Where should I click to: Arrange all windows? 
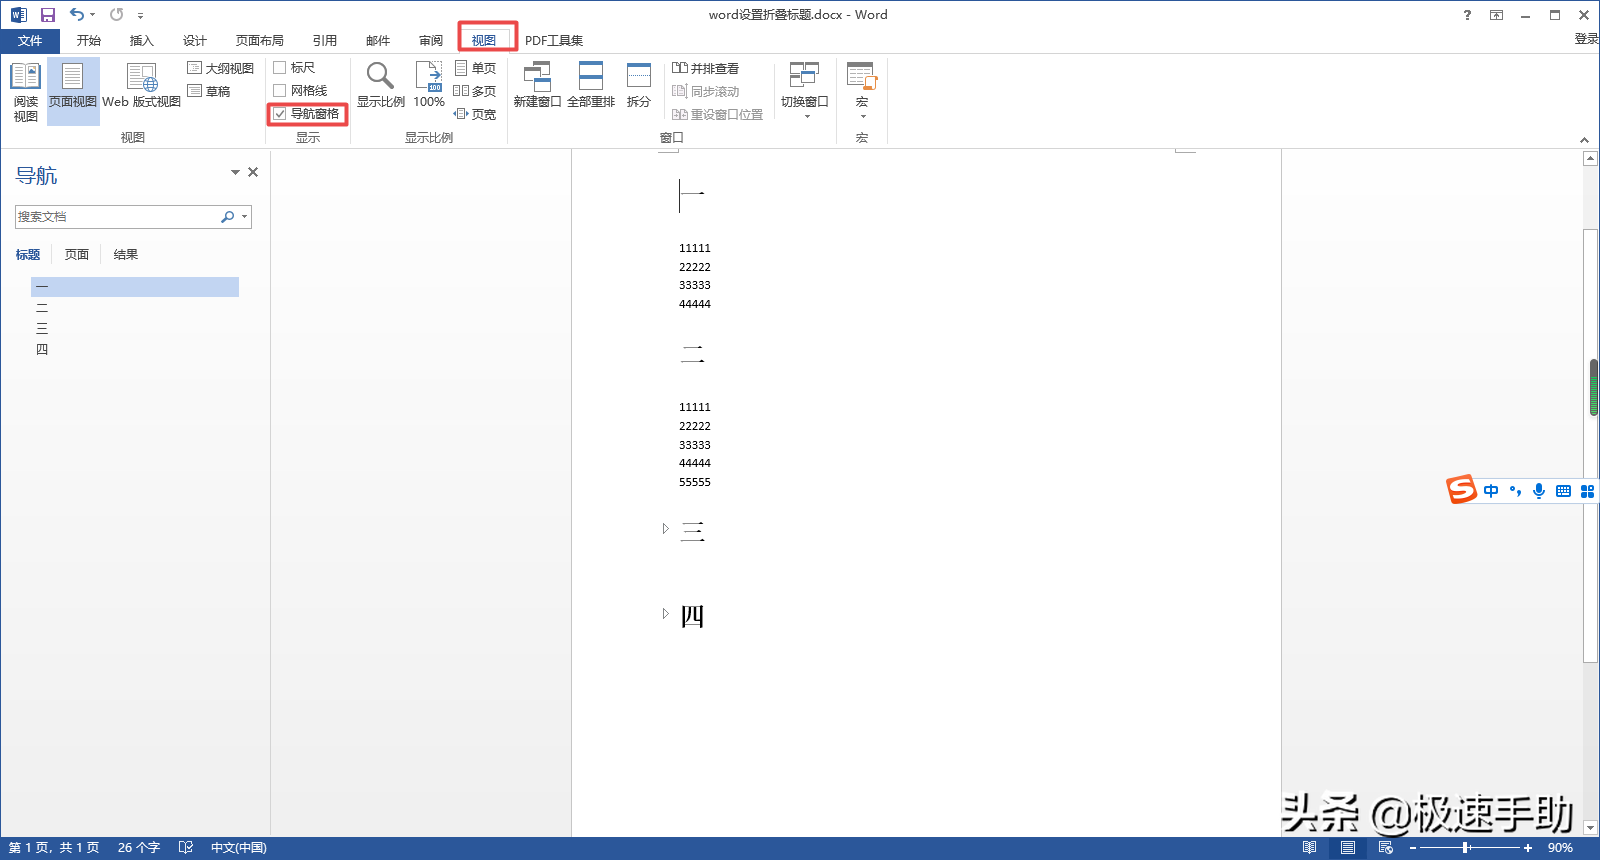(591, 86)
